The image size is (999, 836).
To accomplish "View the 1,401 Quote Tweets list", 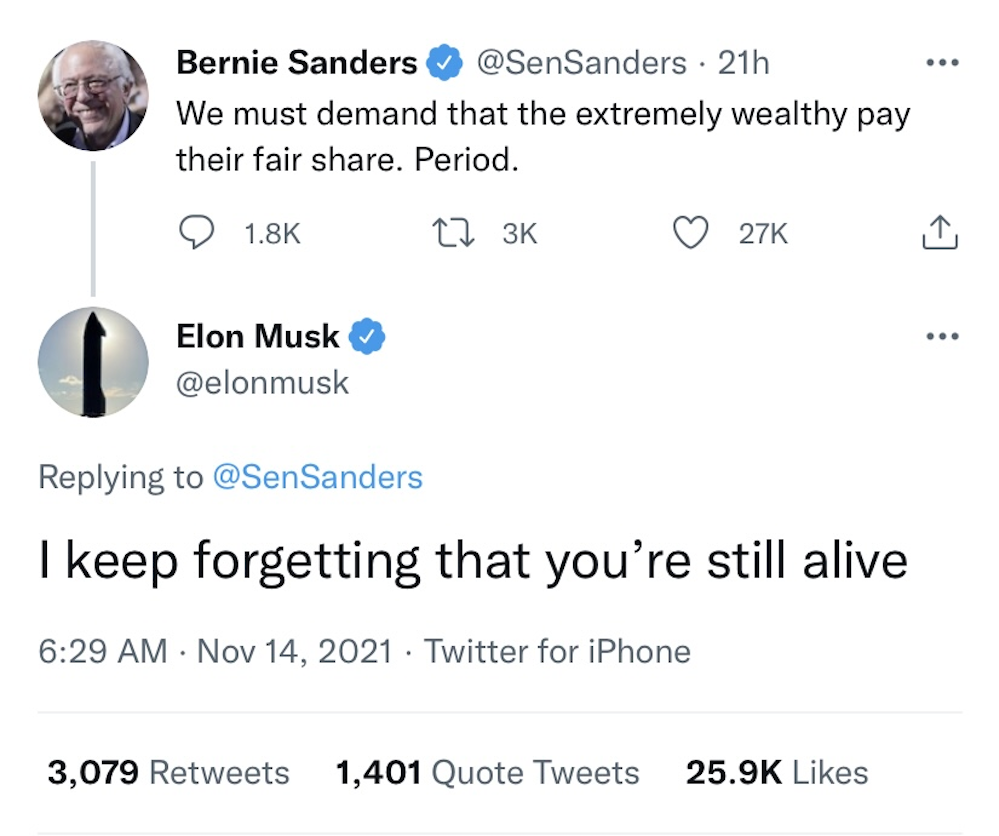I will click(487, 772).
